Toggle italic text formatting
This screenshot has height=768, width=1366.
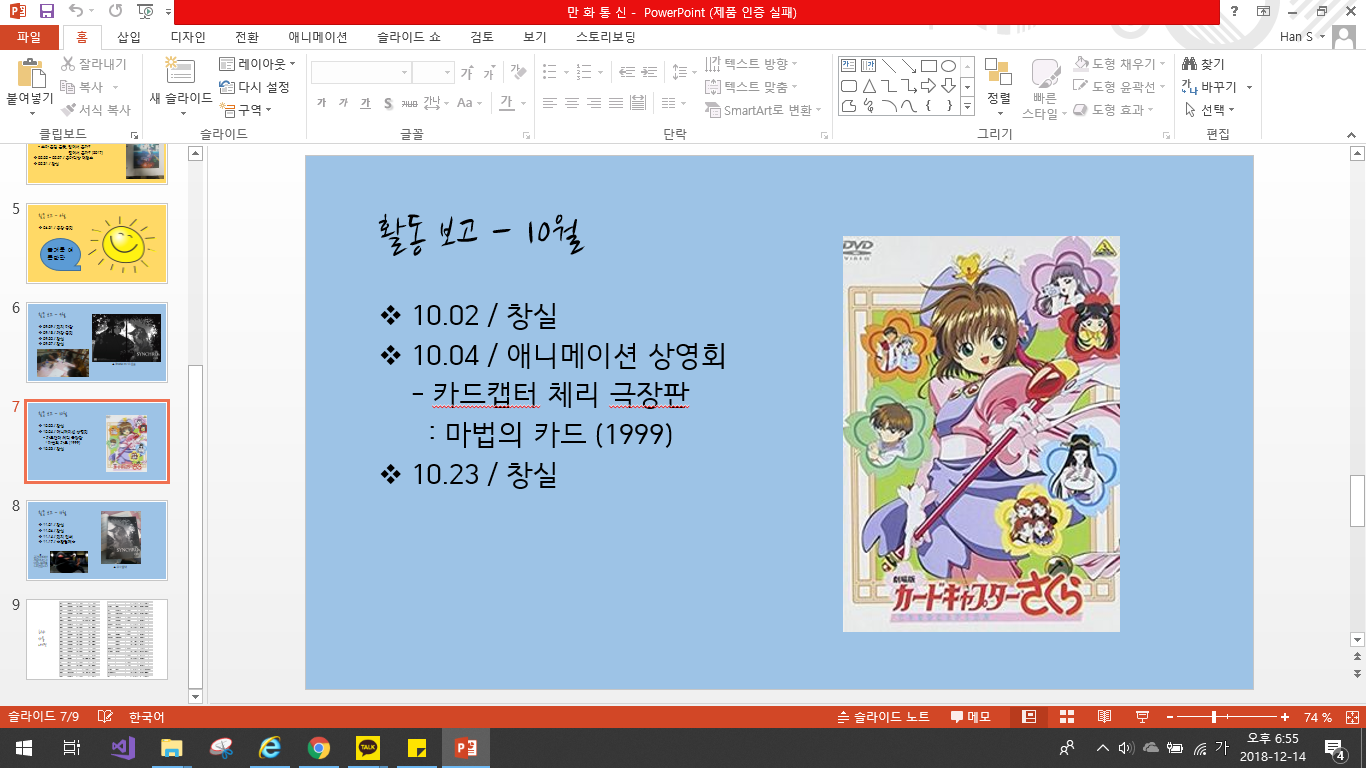(x=343, y=102)
